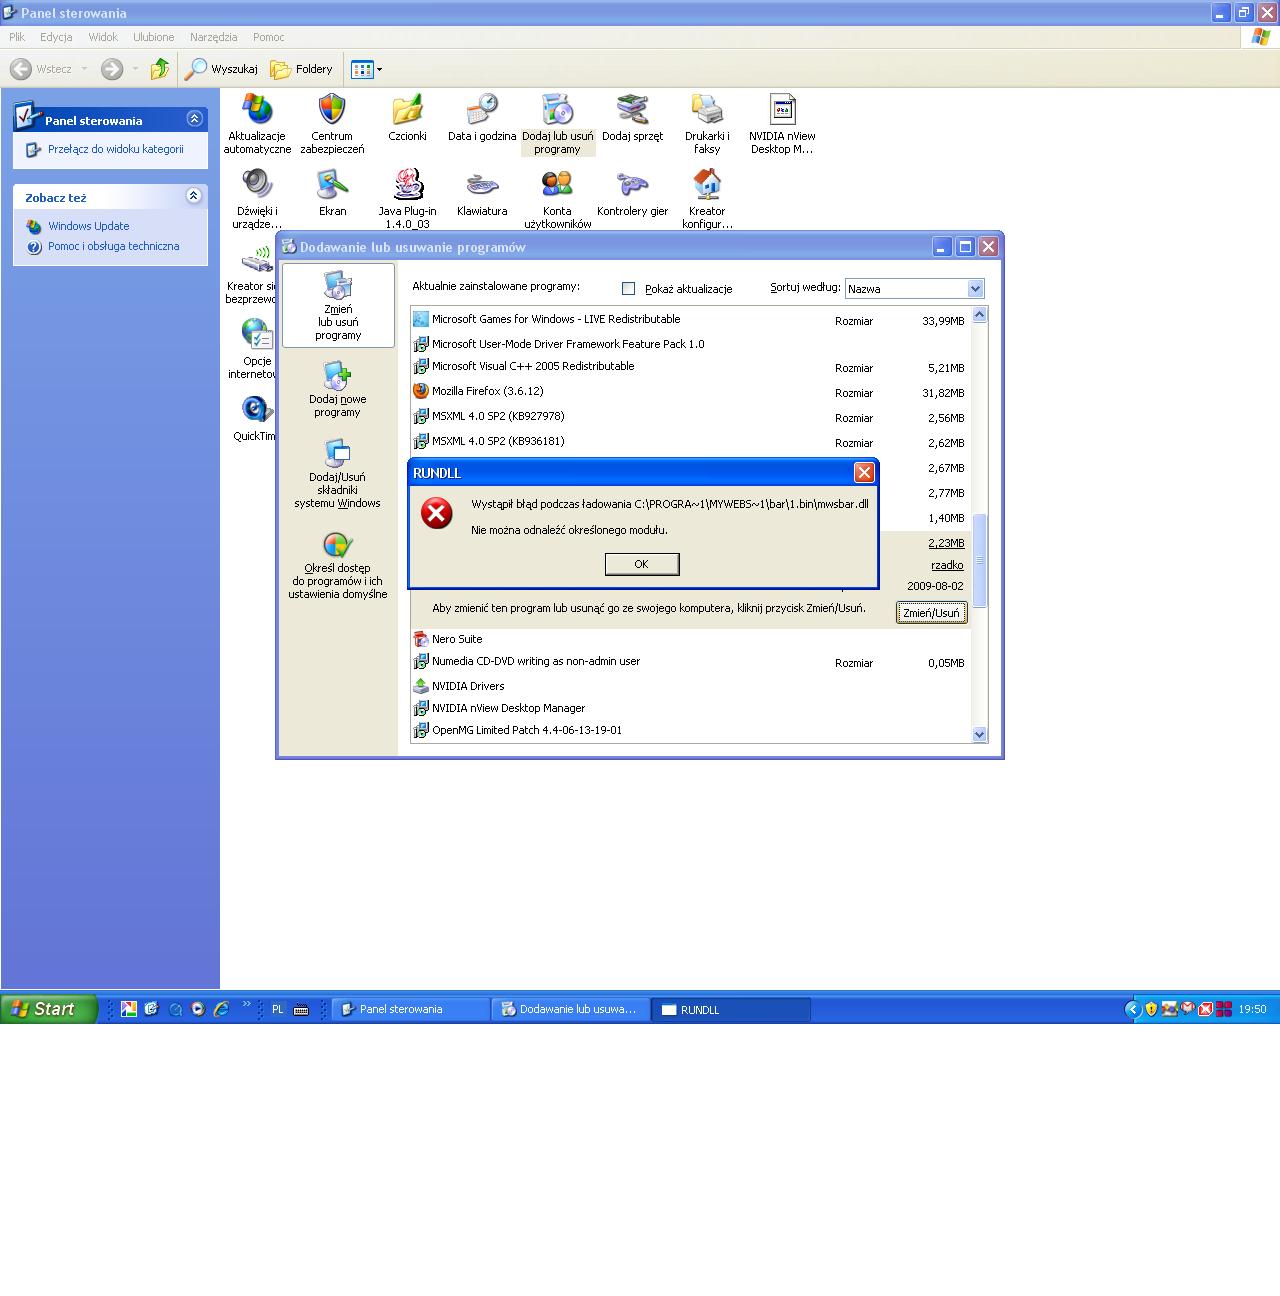1280x1296 pixels.
Task: Click the Wstecz back toolbar button
Action: (41, 69)
